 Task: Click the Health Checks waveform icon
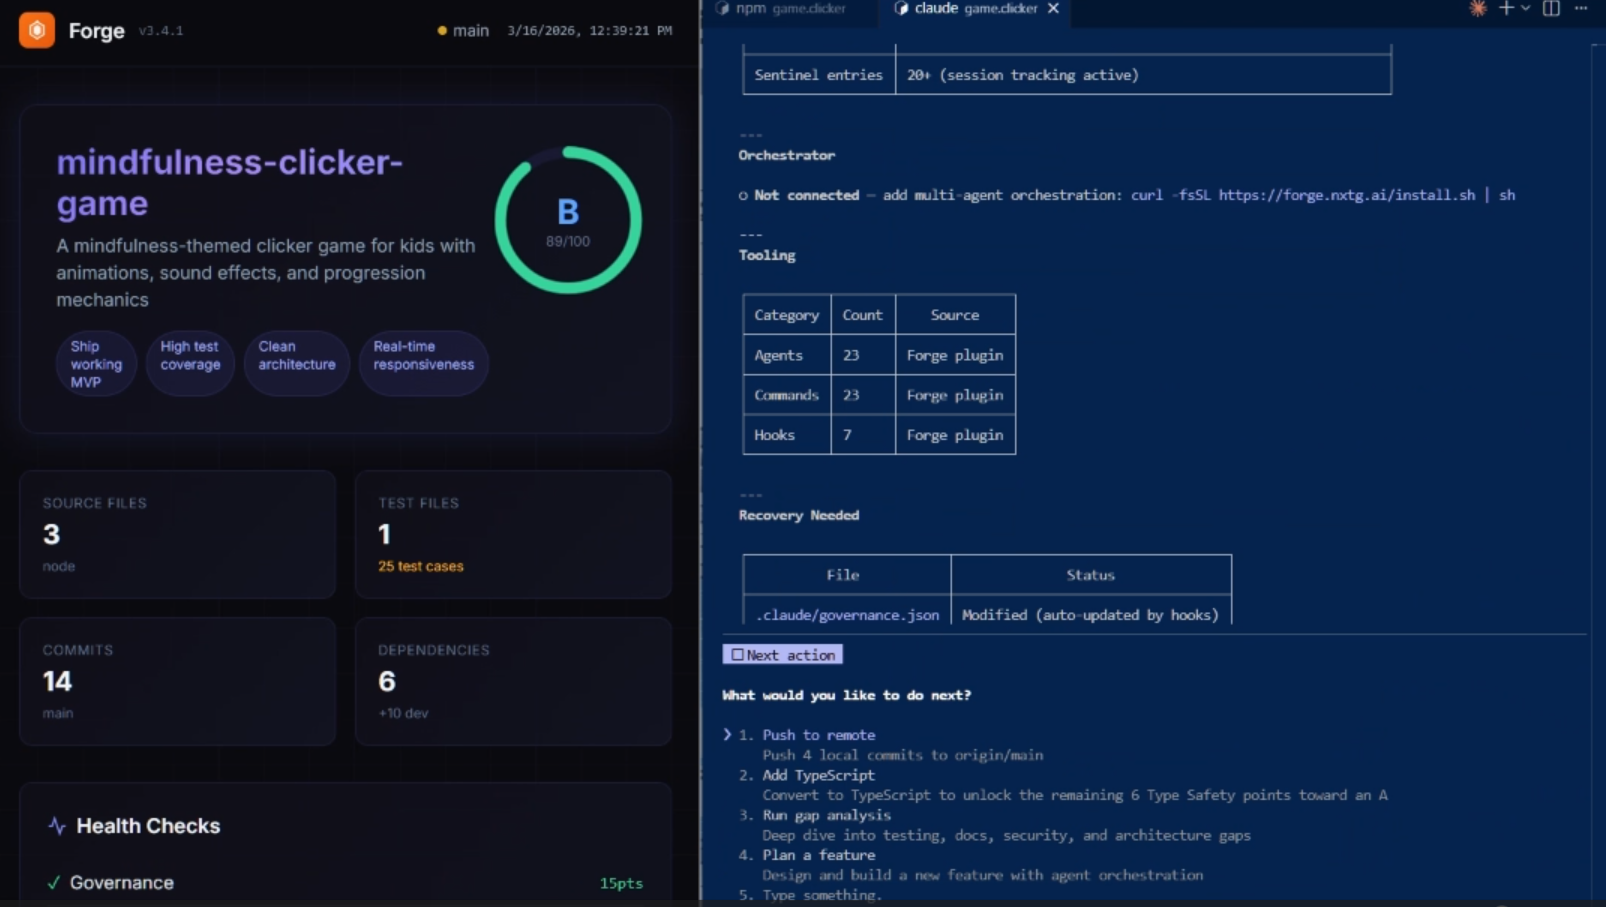[x=55, y=826]
